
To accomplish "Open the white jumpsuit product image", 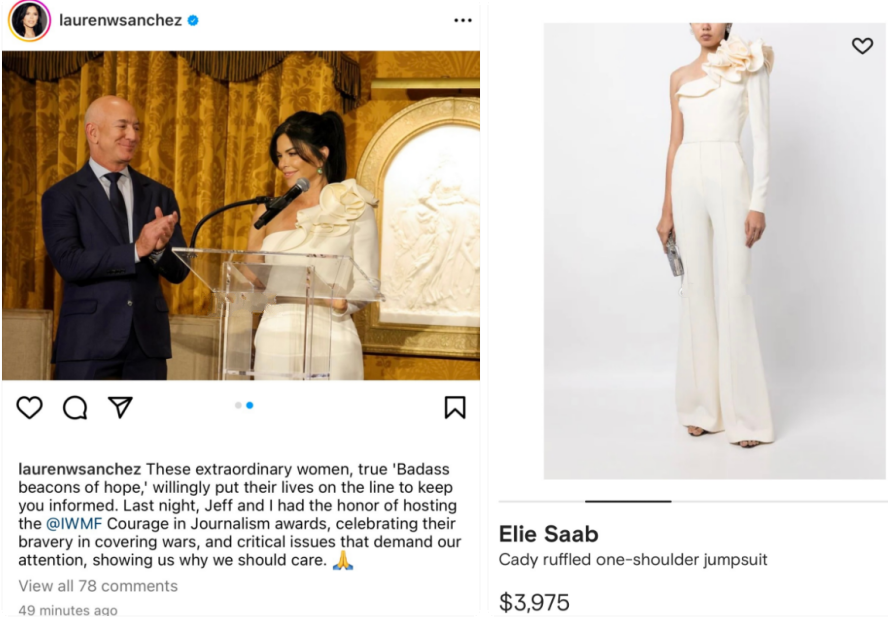I will [714, 250].
